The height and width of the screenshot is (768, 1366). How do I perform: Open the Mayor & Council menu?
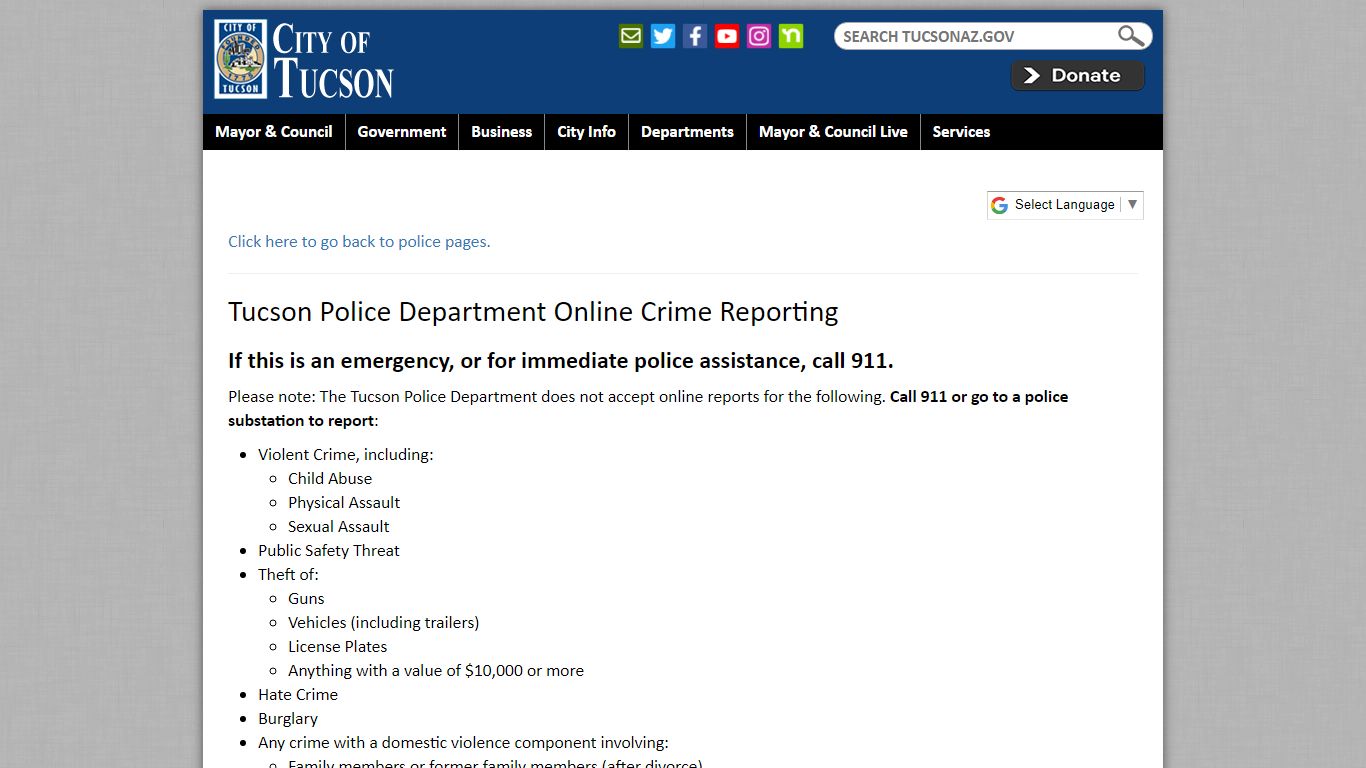coord(274,132)
